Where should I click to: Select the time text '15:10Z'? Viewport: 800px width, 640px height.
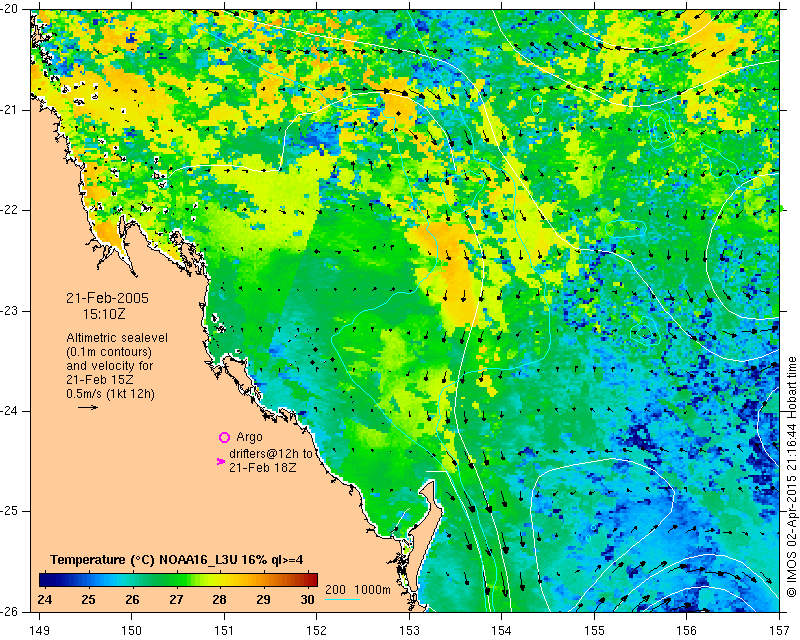104,314
